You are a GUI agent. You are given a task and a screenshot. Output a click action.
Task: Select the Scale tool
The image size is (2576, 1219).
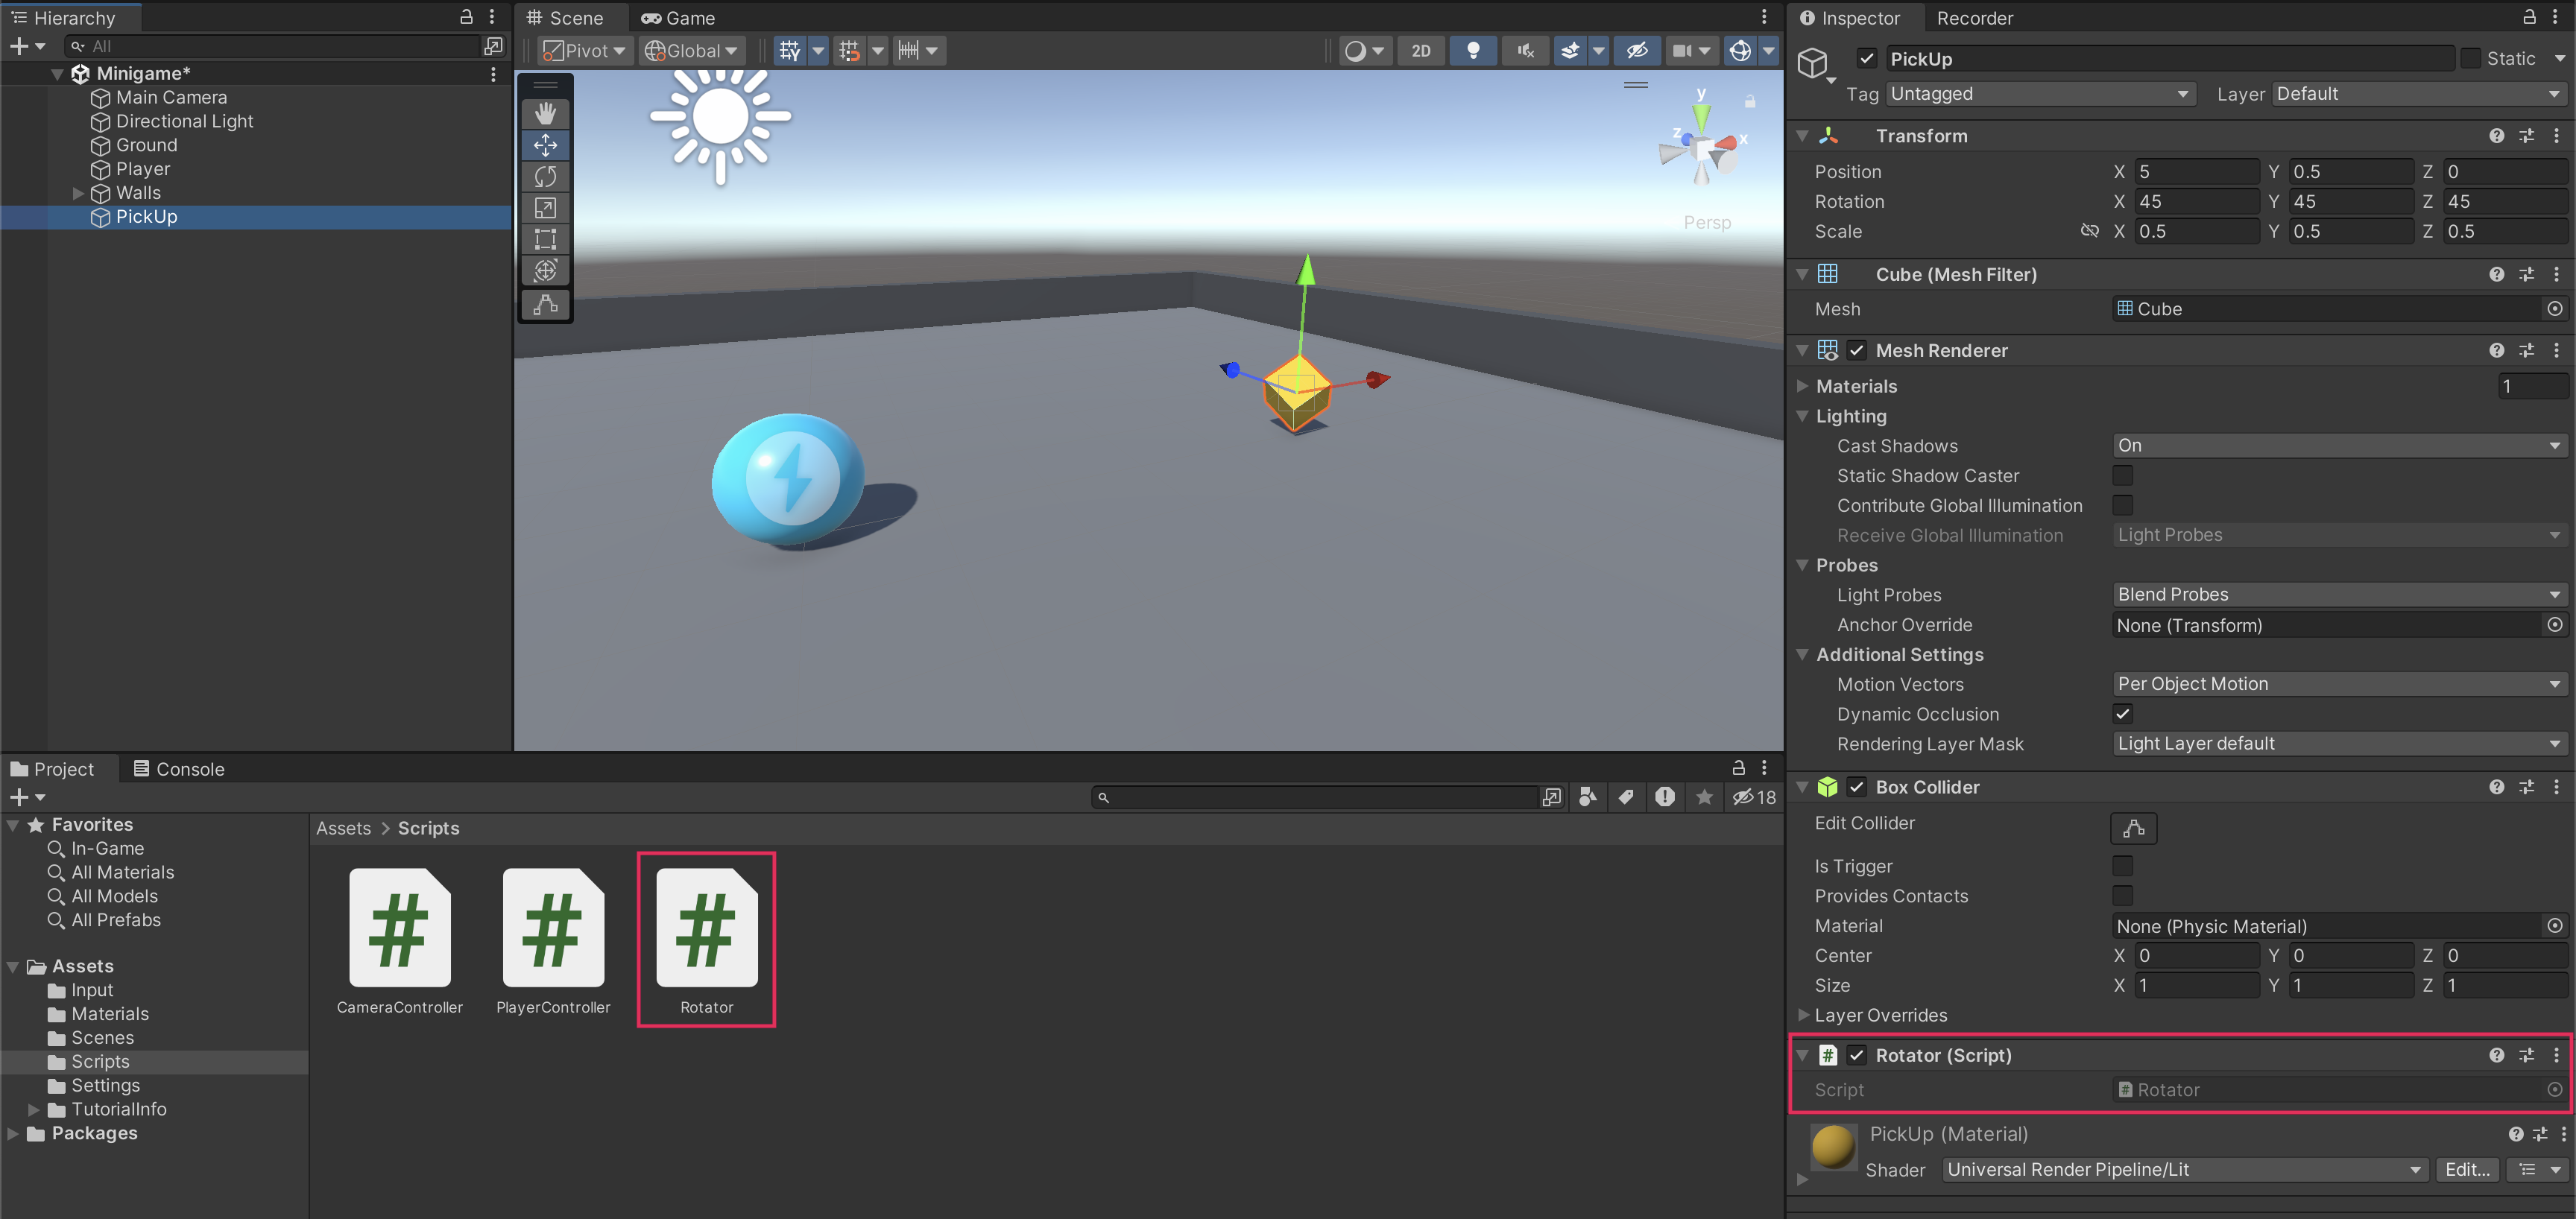pos(545,208)
